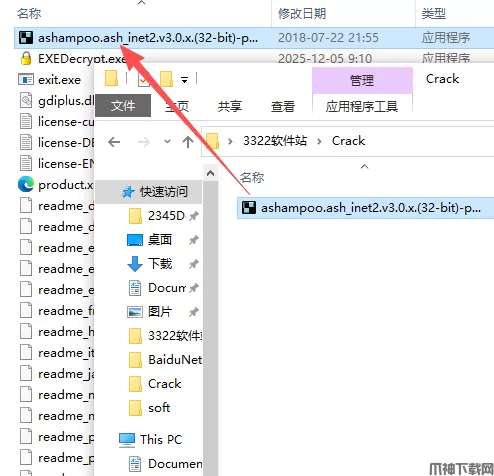
Task: Navigate up one folder level arrow
Action: (188, 142)
